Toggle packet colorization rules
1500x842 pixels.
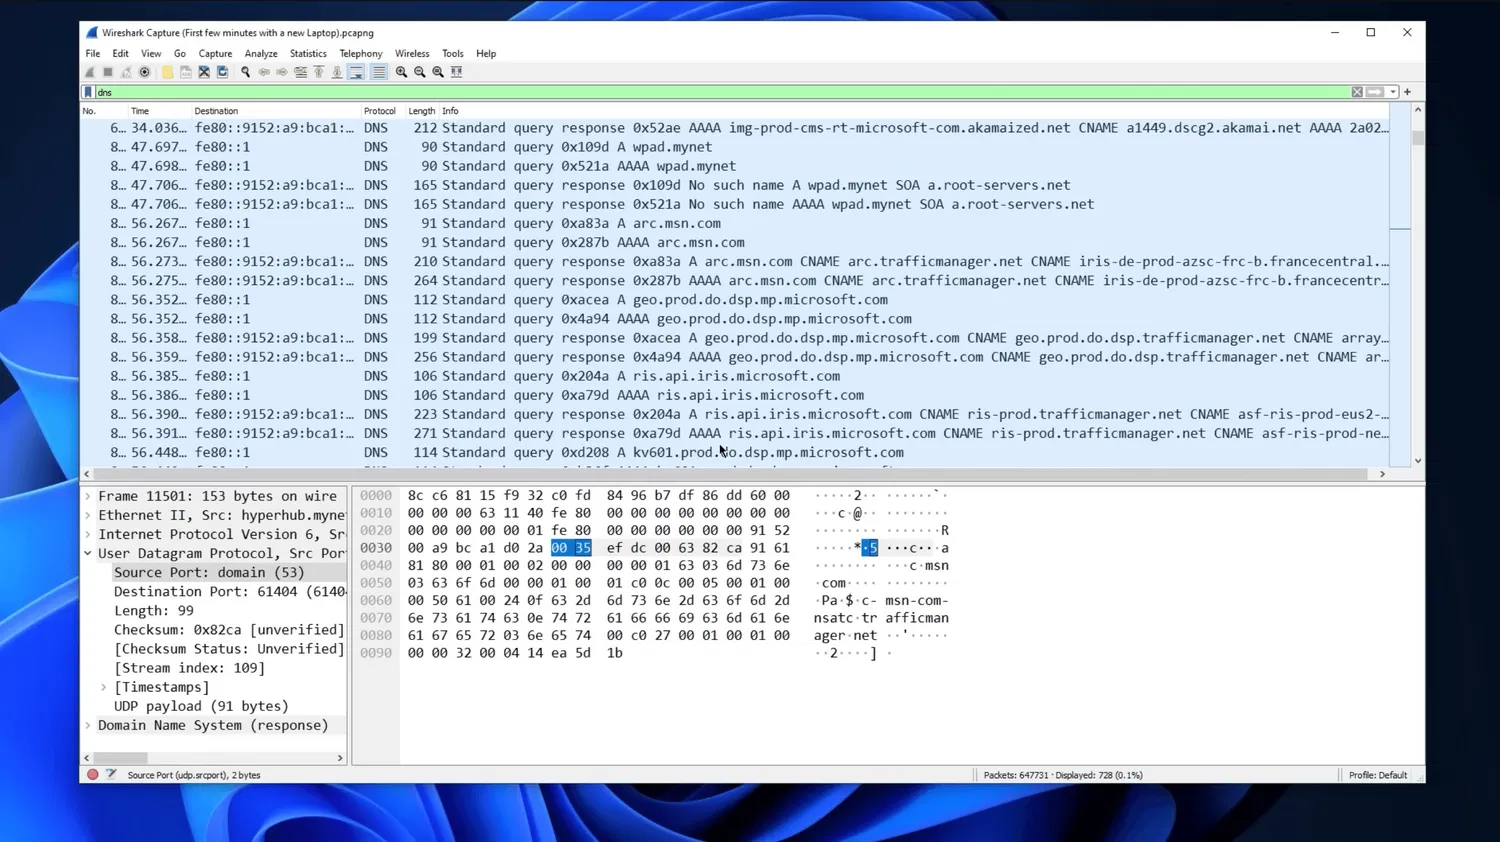pyautogui.click(x=378, y=72)
